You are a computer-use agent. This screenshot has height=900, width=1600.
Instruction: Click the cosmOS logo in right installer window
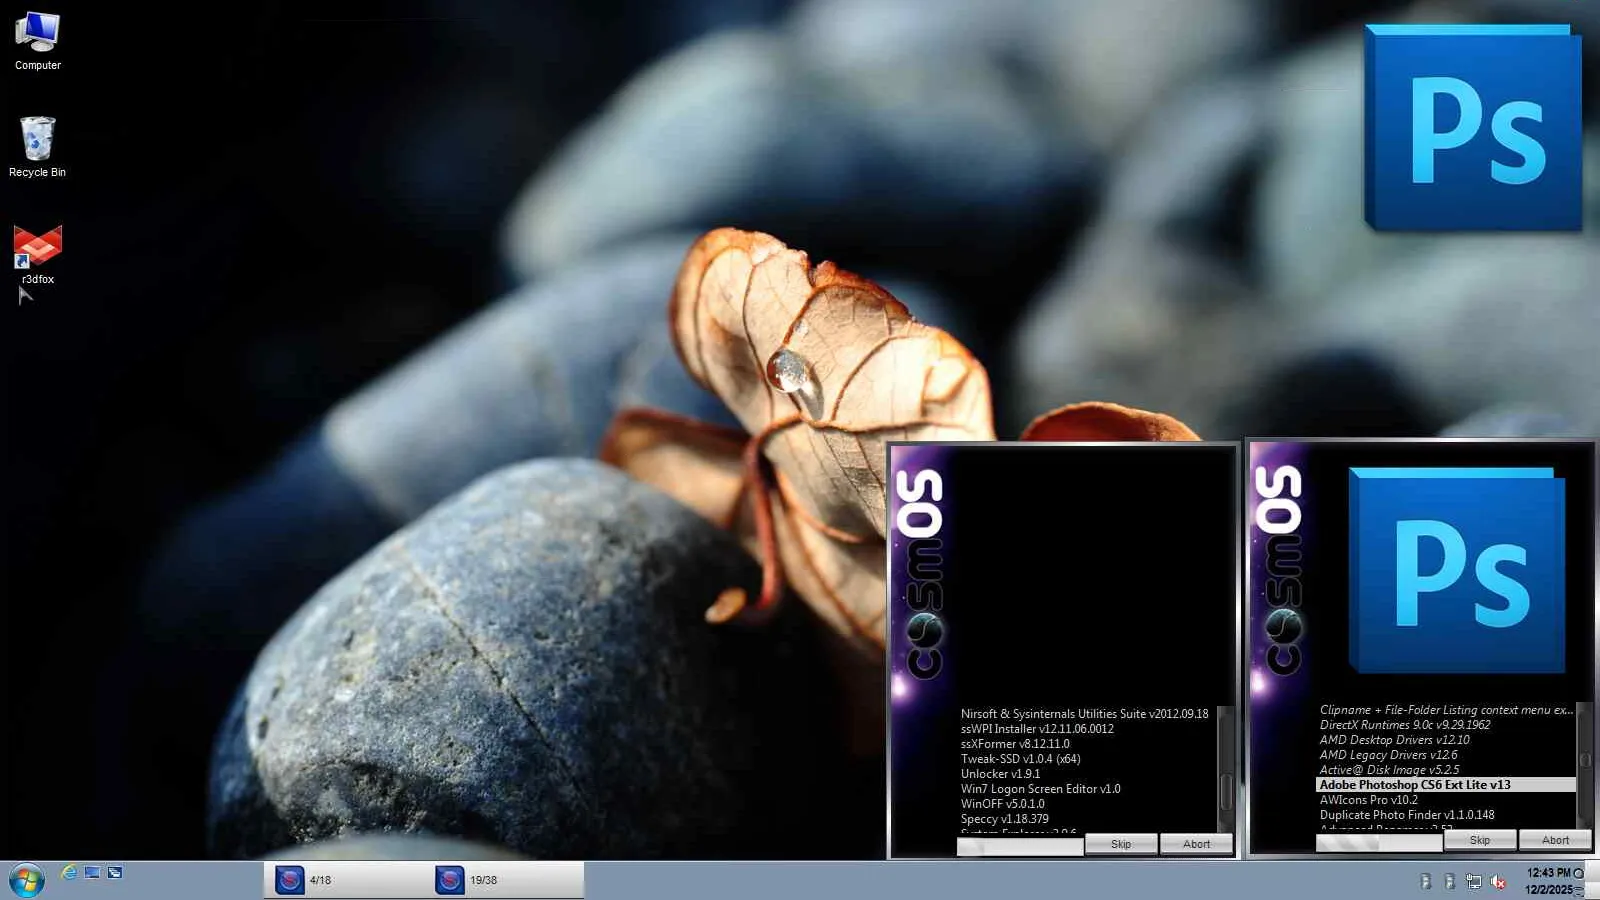pyautogui.click(x=1280, y=573)
